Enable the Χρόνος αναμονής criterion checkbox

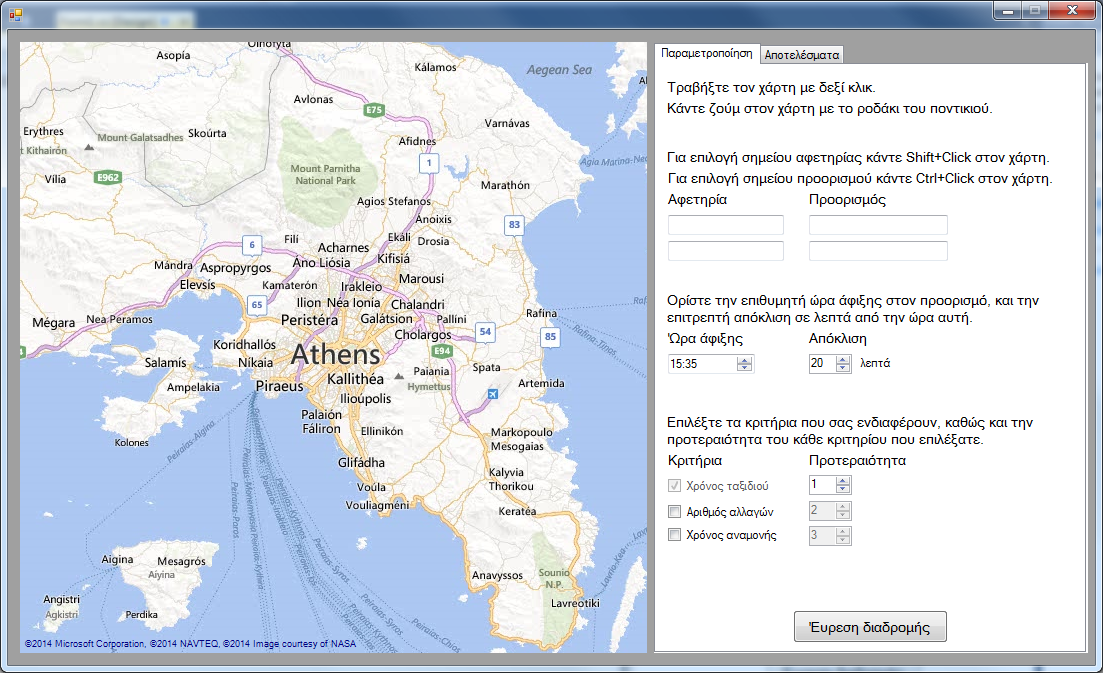(674, 535)
